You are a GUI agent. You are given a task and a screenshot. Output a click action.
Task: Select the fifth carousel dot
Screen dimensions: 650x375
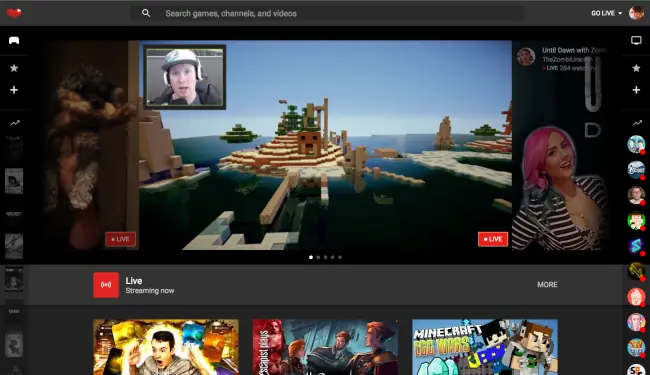point(340,257)
